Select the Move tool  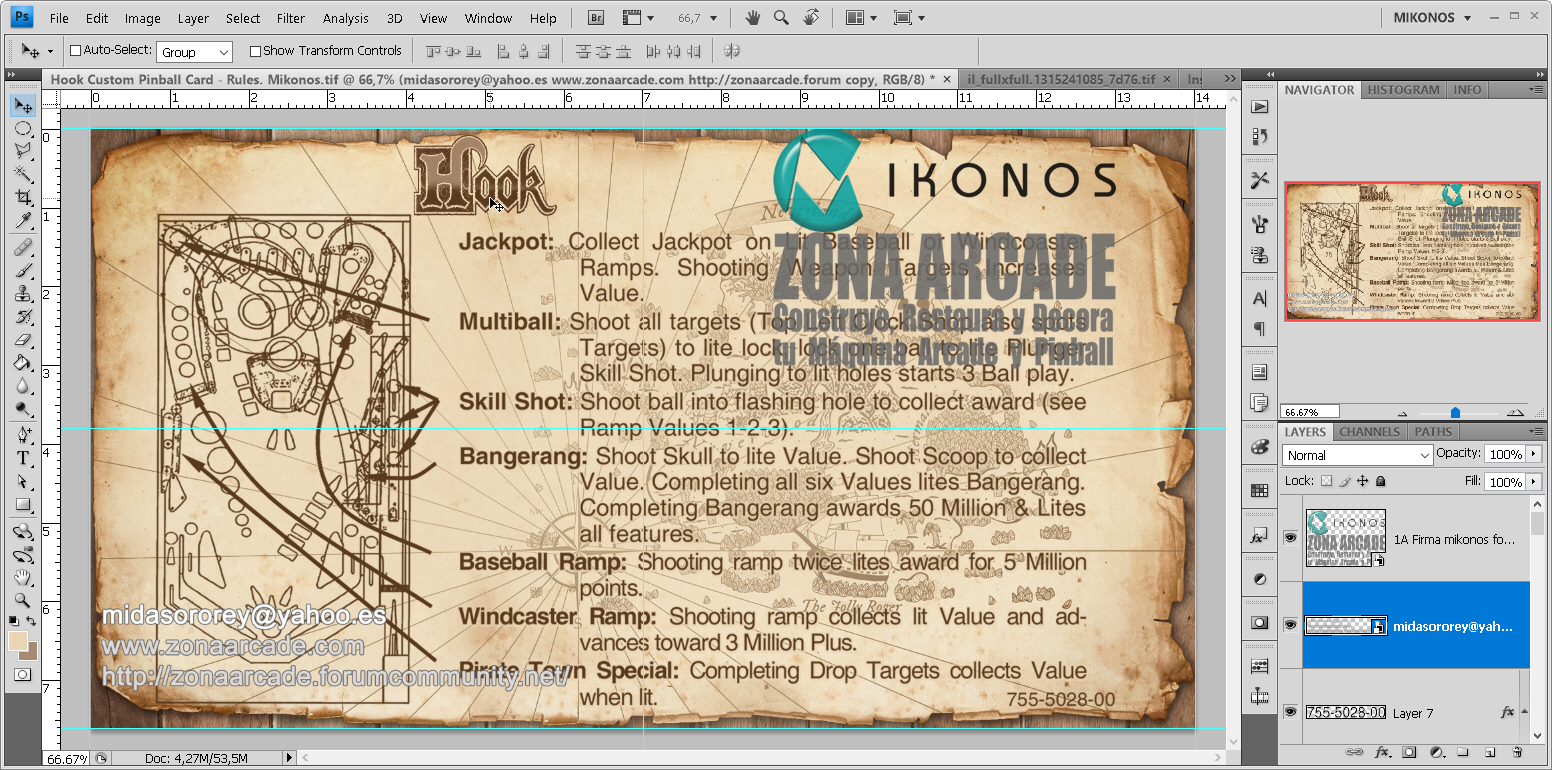point(23,104)
